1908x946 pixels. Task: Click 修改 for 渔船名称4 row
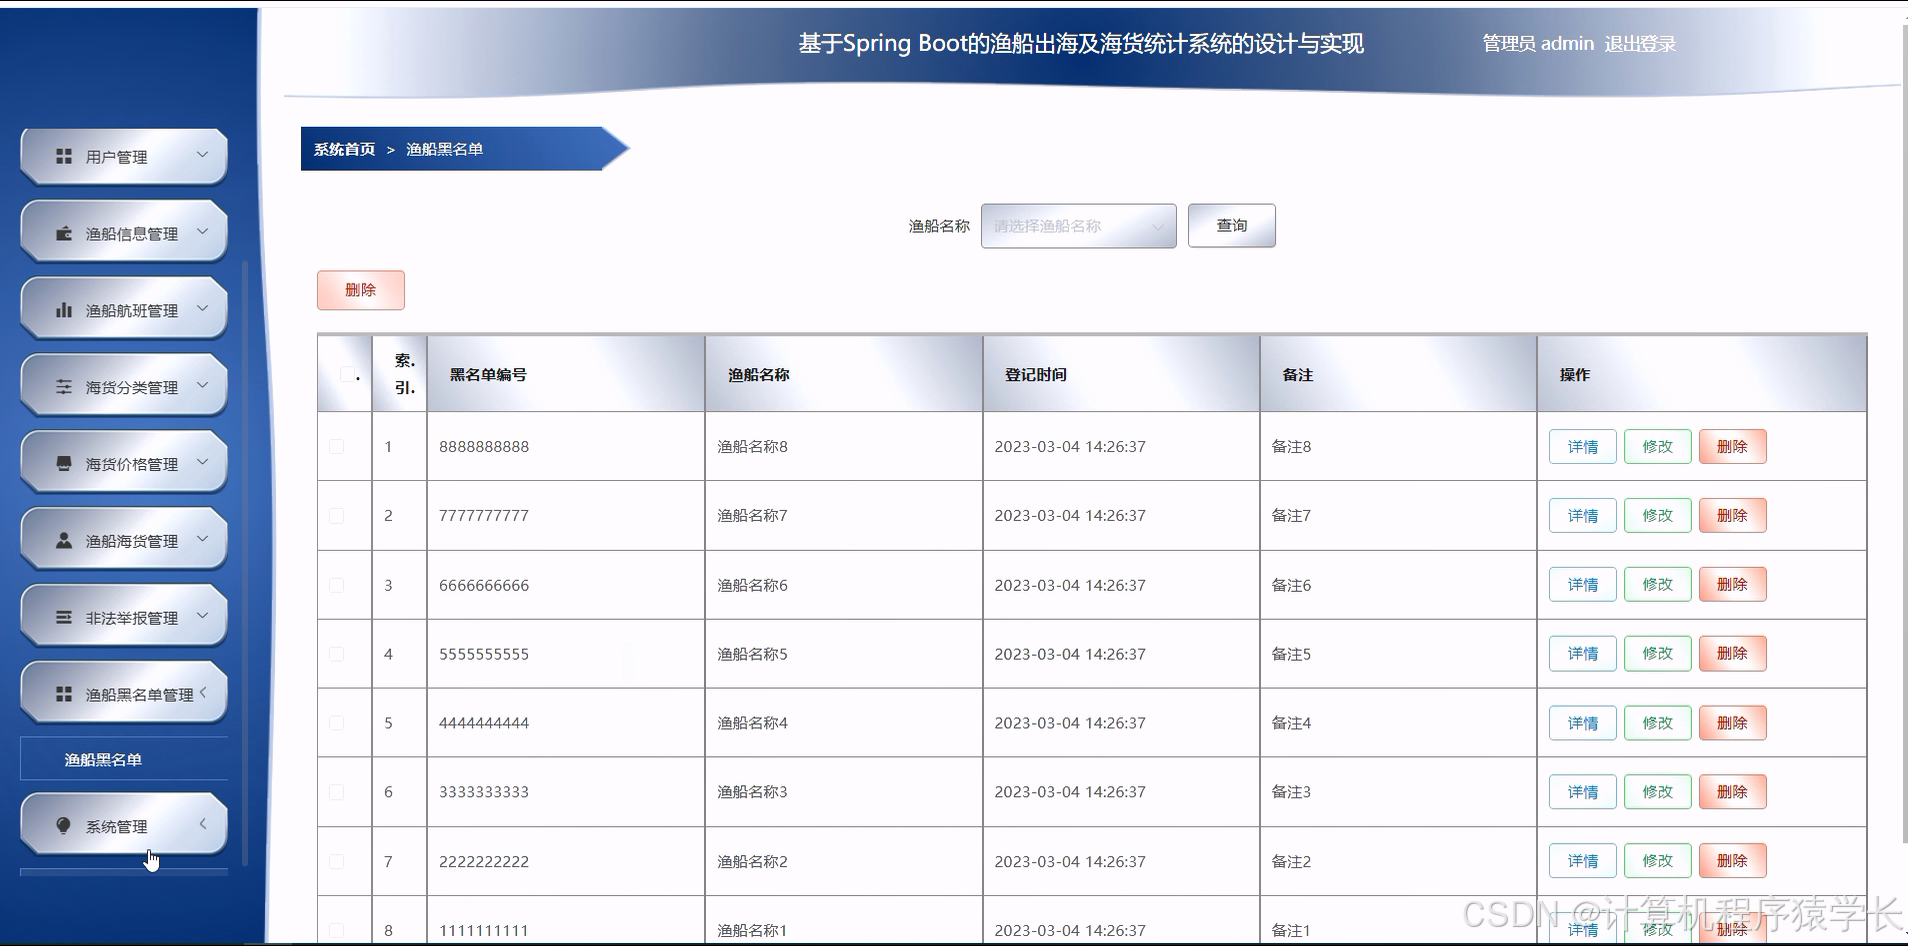pyautogui.click(x=1657, y=723)
